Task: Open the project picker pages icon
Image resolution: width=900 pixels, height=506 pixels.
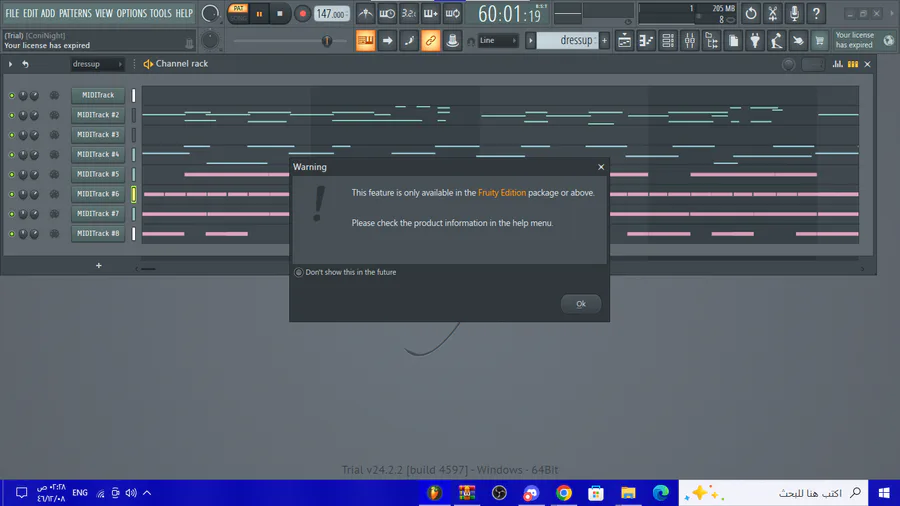Action: click(x=734, y=41)
